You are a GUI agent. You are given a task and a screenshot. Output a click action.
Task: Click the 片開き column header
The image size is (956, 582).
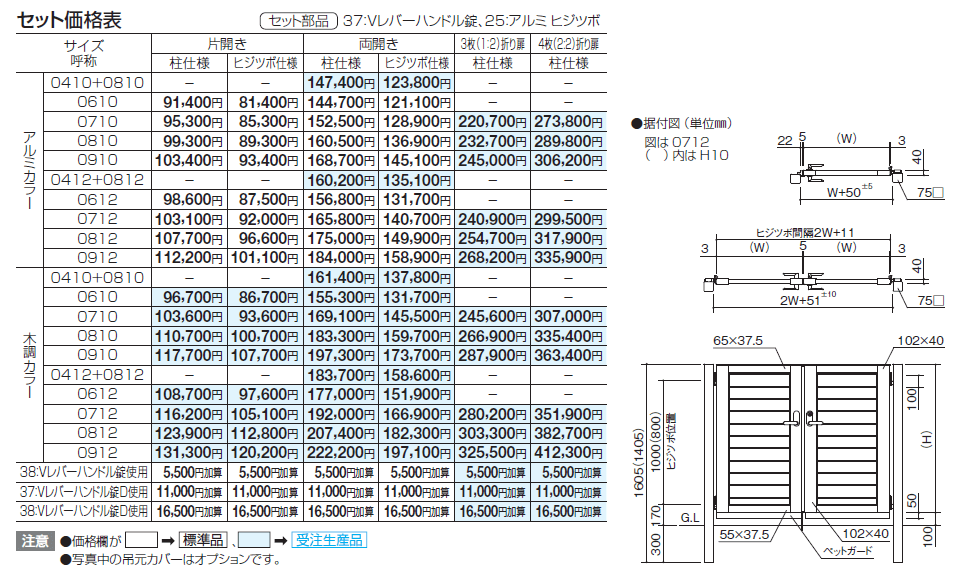[x=227, y=44]
